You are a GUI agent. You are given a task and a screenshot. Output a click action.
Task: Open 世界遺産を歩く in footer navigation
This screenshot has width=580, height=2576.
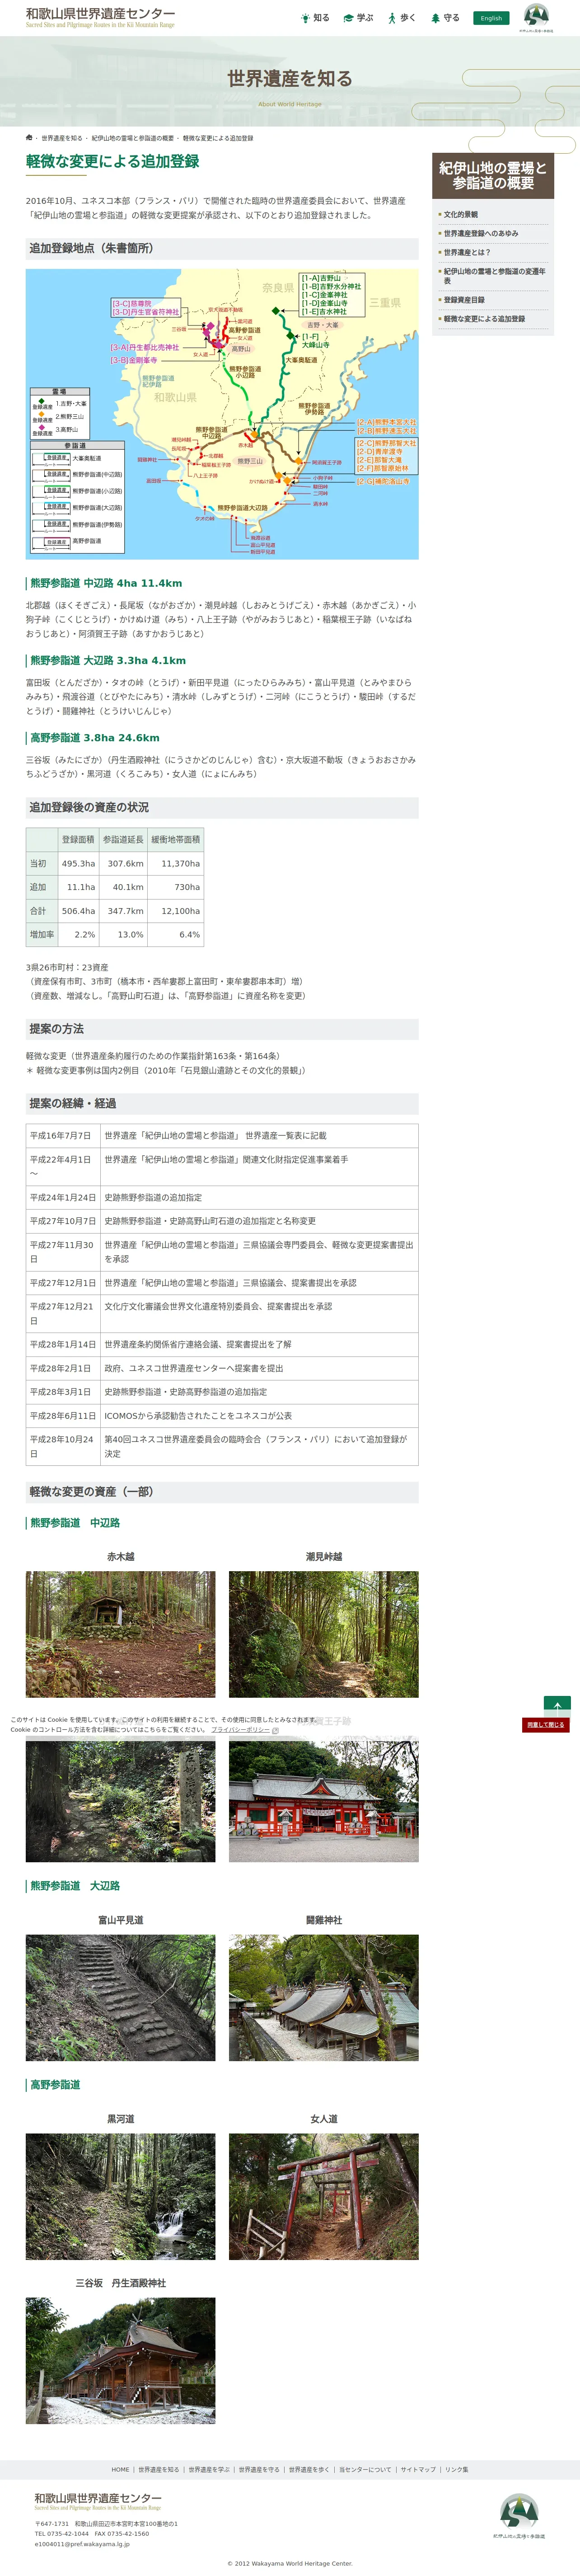click(309, 2469)
